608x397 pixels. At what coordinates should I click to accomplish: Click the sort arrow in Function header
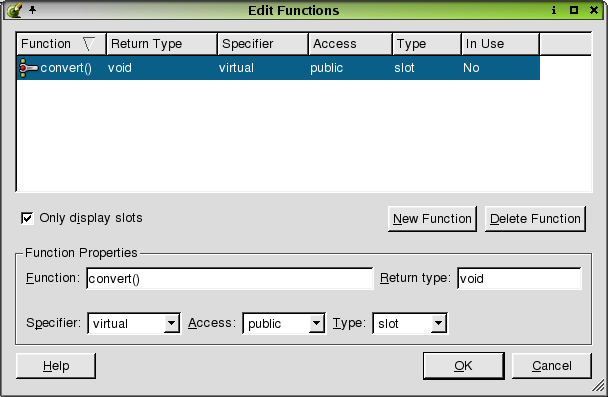click(89, 44)
